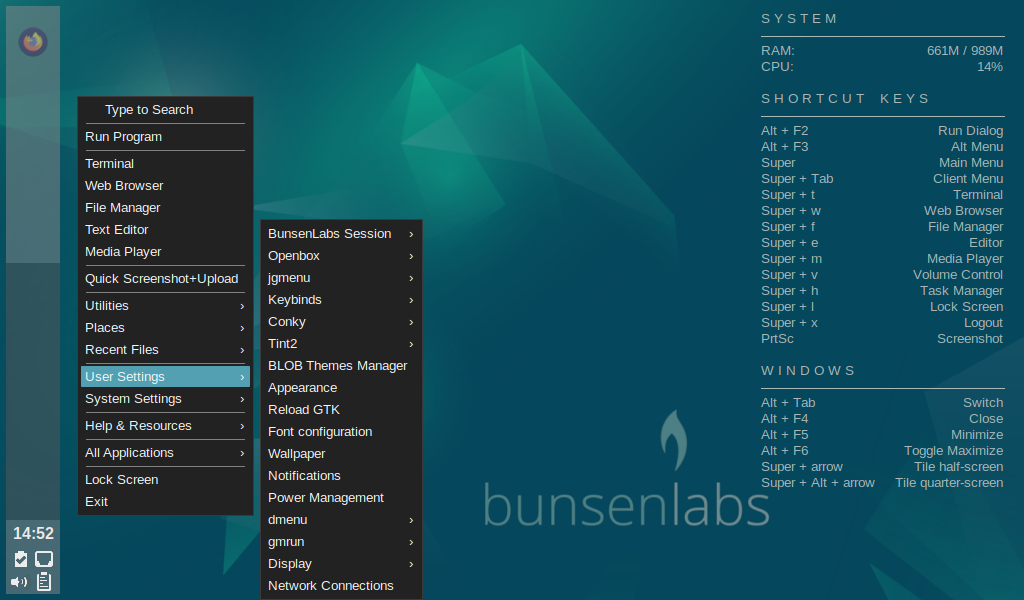Select Quick Screenshot+Upload
Viewport: 1024px width, 600px height.
[165, 279]
